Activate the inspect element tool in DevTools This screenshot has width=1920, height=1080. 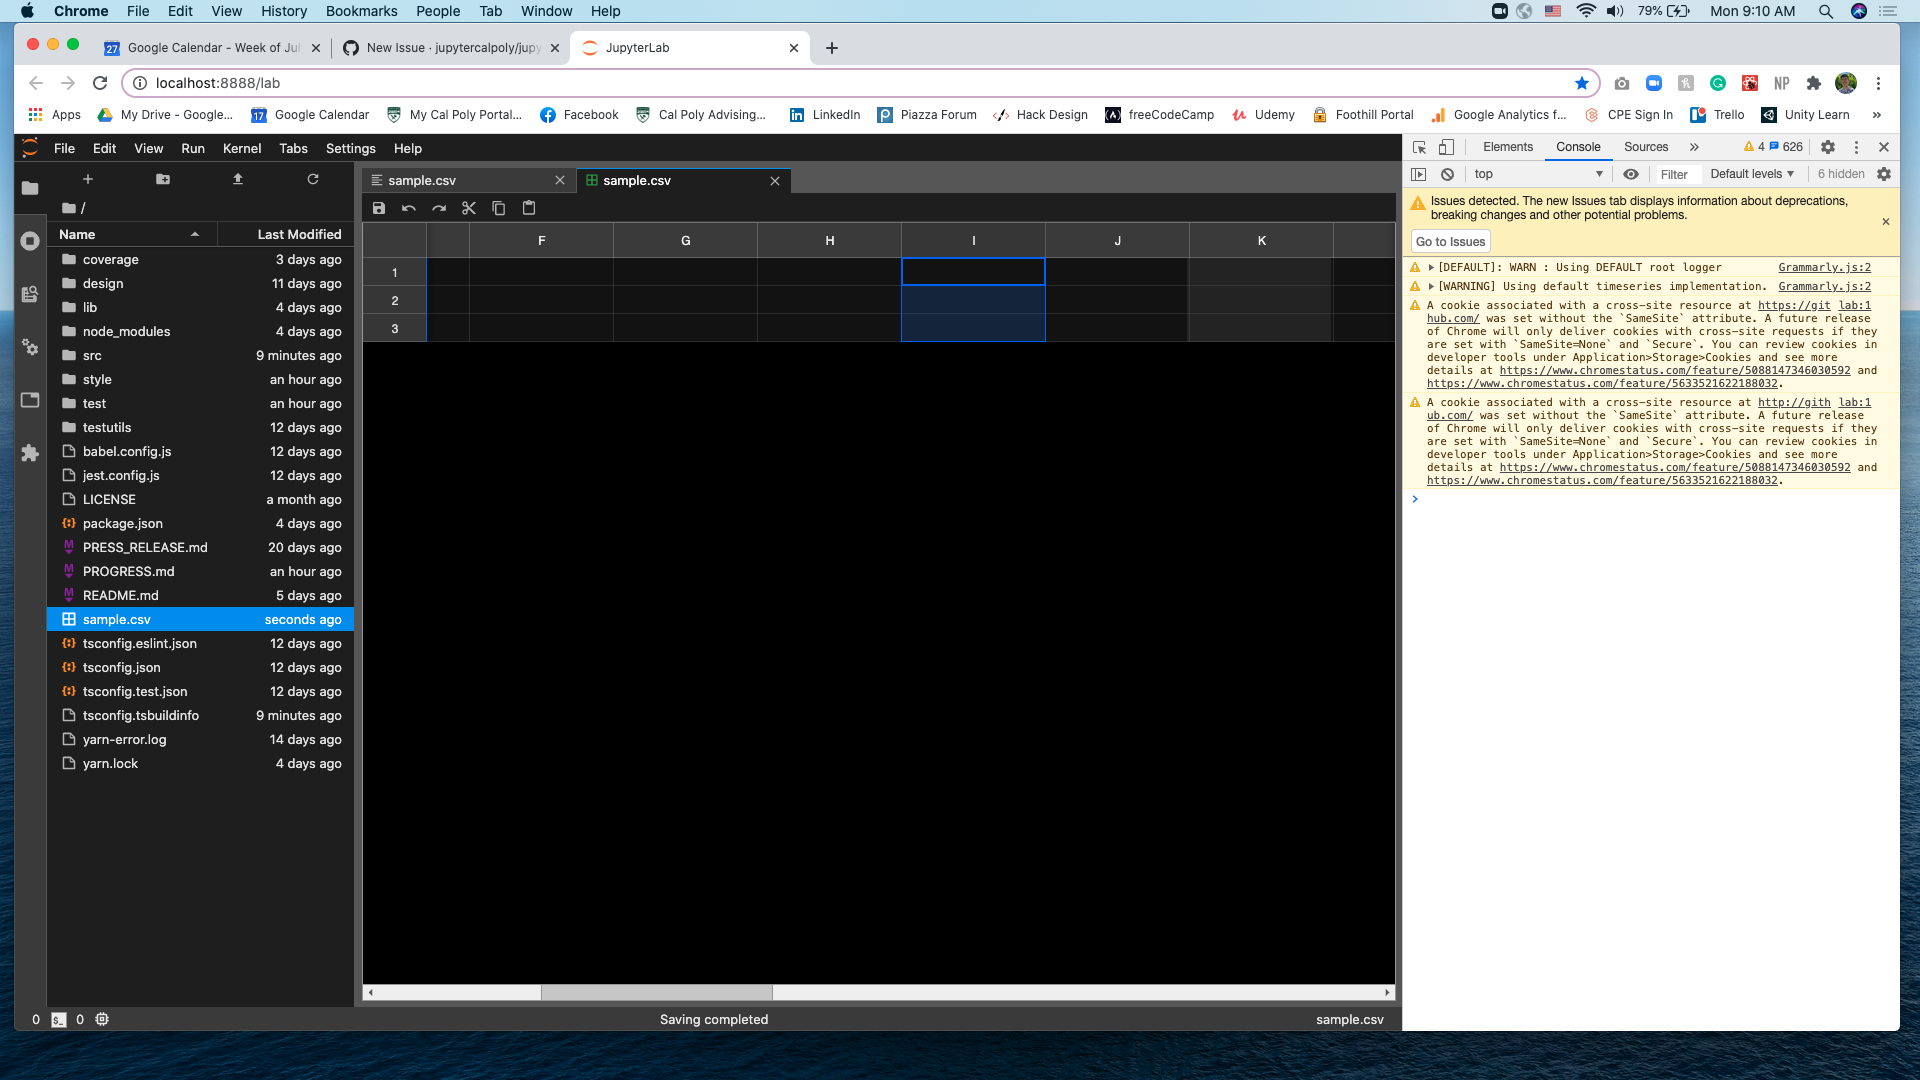pyautogui.click(x=1419, y=147)
